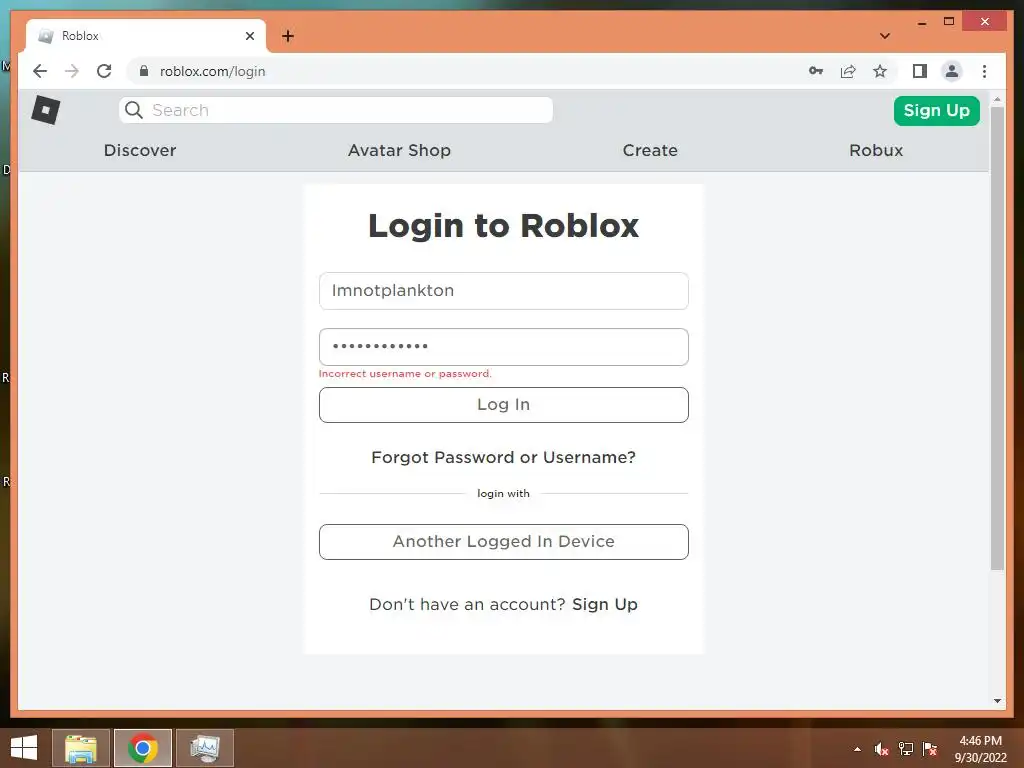Open the monitor app taskbar icon
1024x768 pixels.
tap(205, 748)
